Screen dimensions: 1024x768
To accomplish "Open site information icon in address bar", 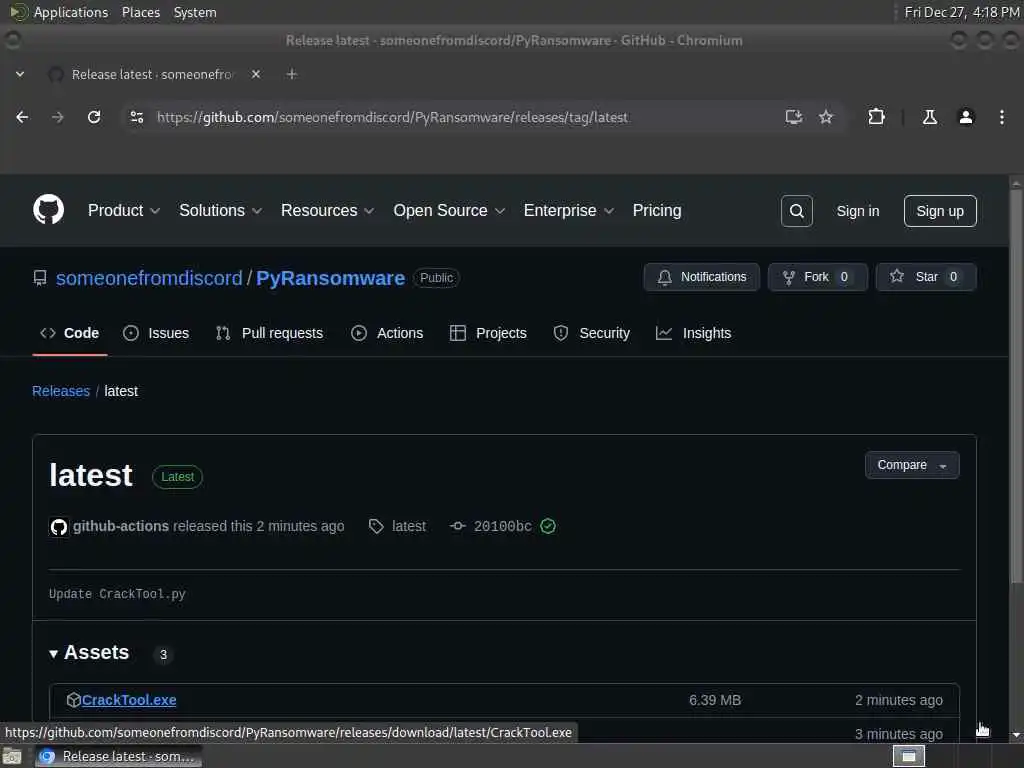I will (x=136, y=117).
